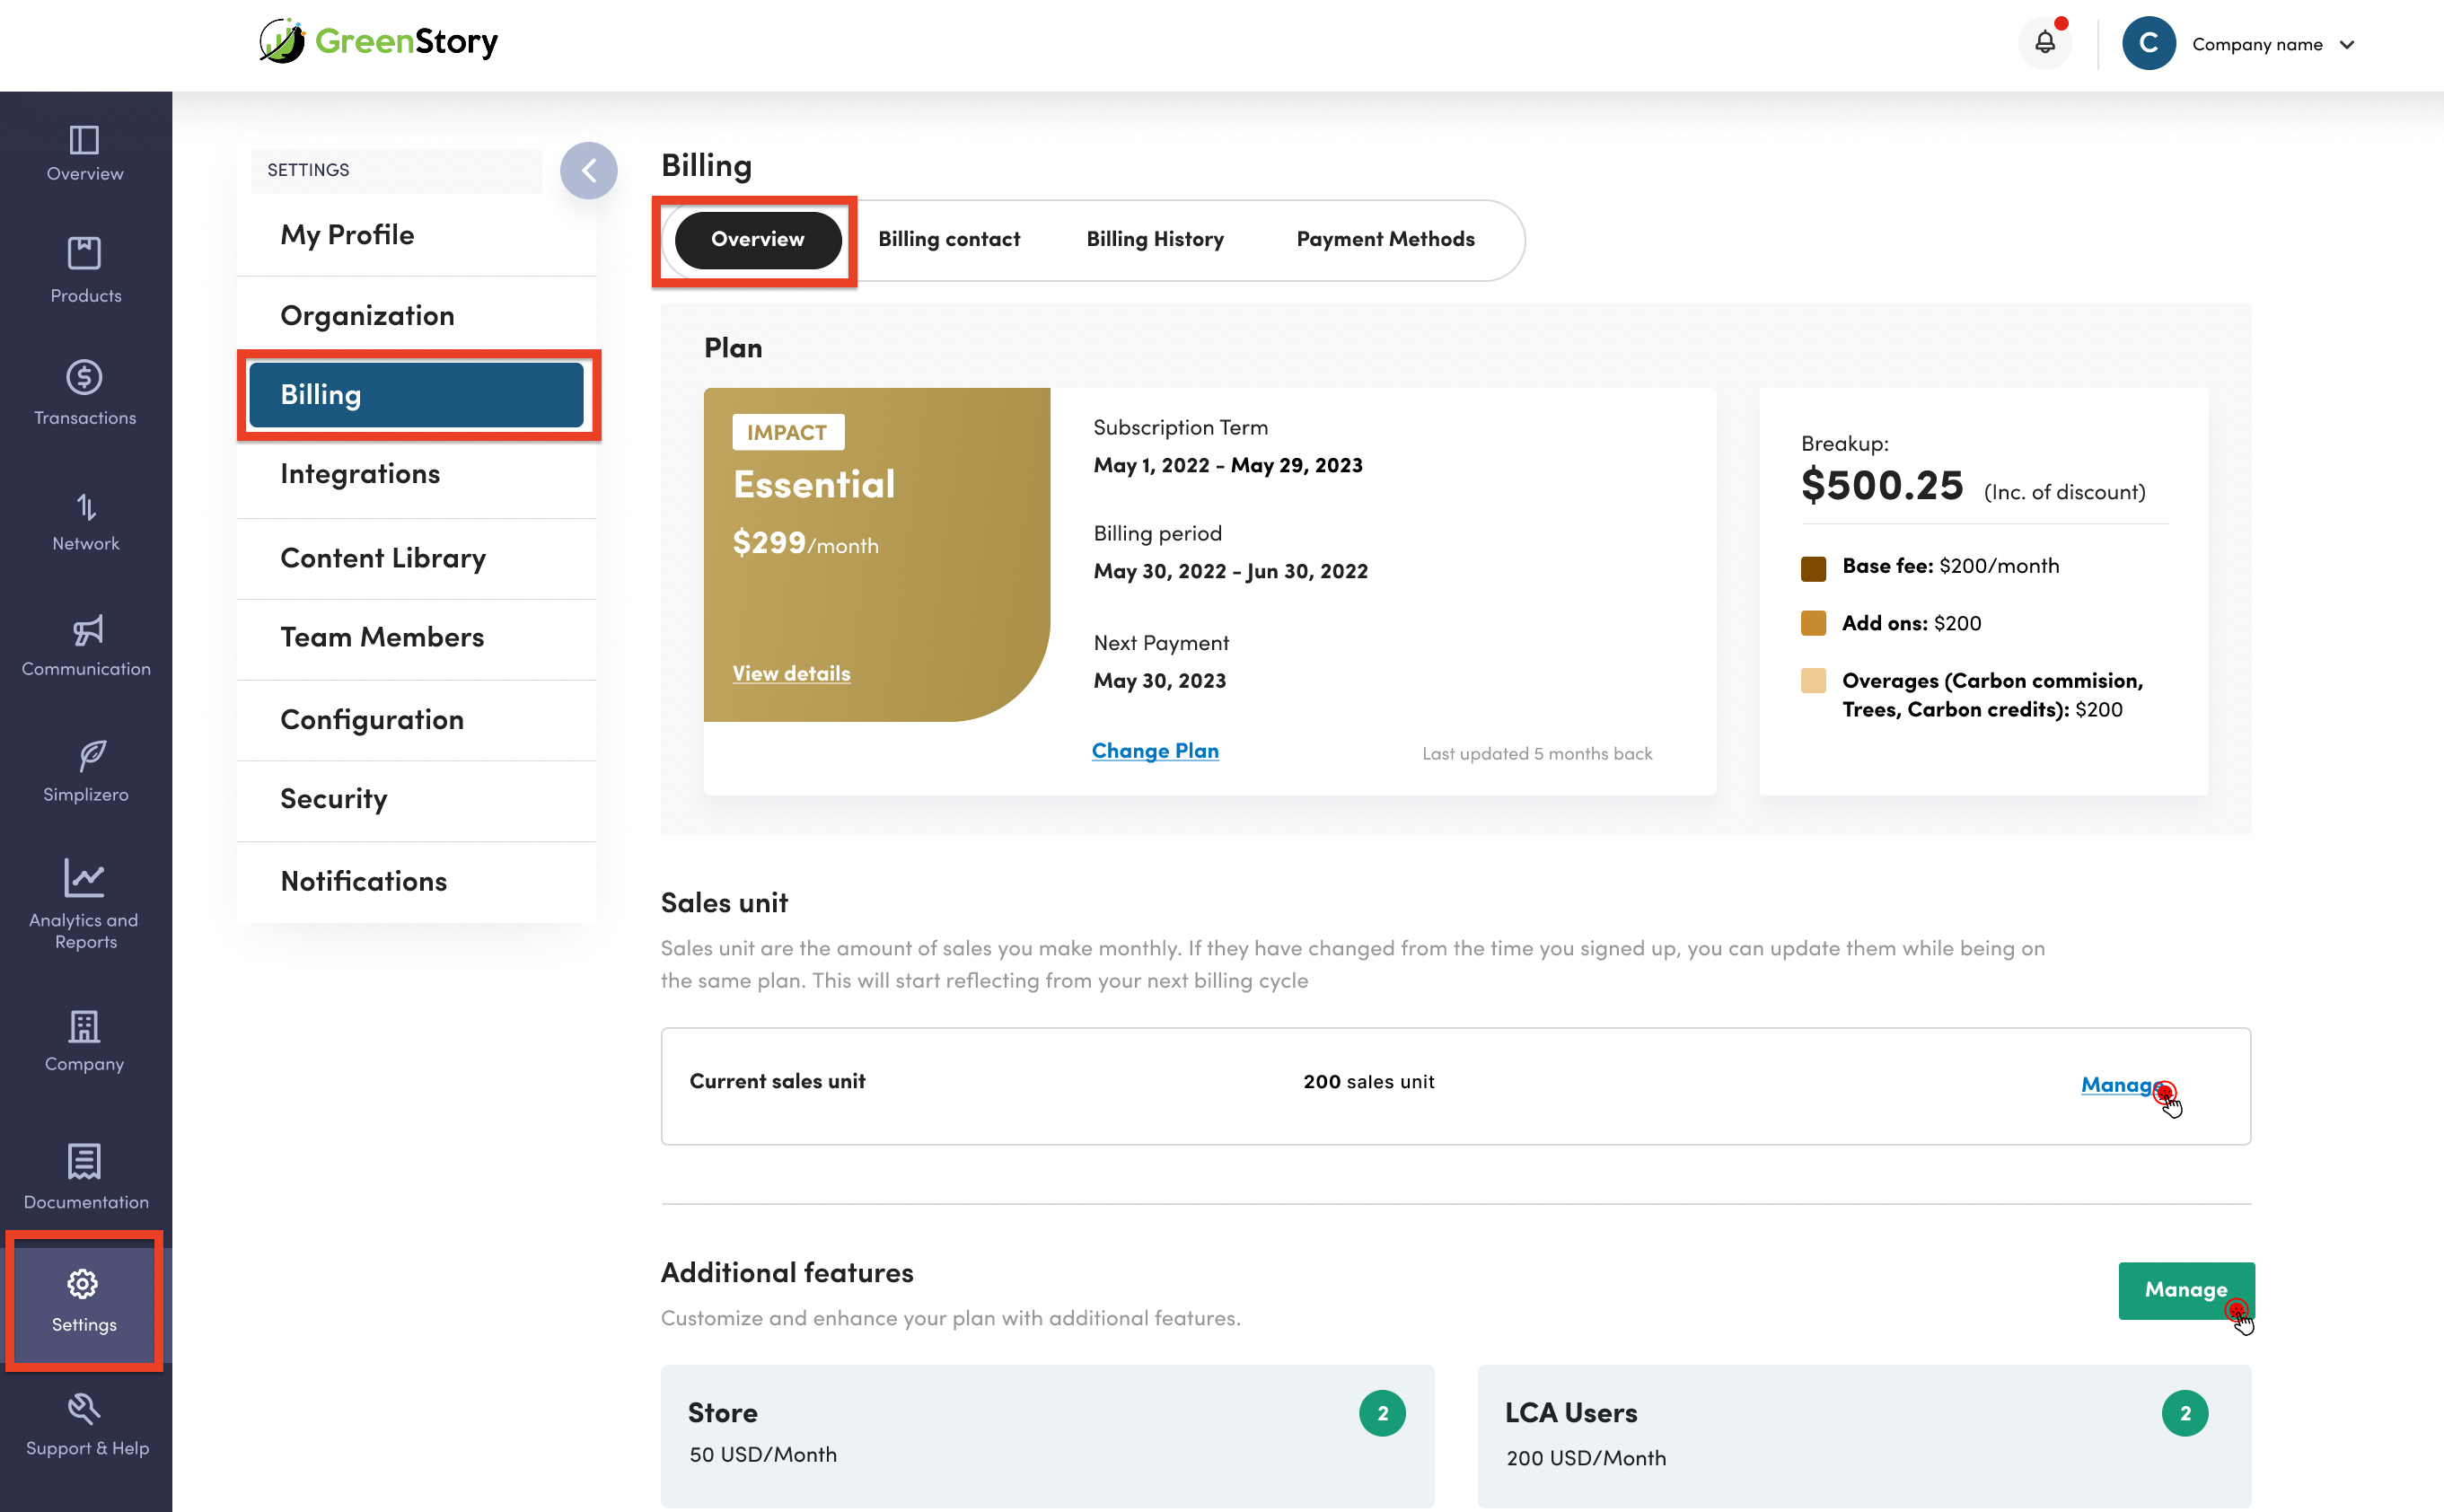The height and width of the screenshot is (1512, 2444).
Task: Collapse settings panel with chevron button
Action: (588, 170)
